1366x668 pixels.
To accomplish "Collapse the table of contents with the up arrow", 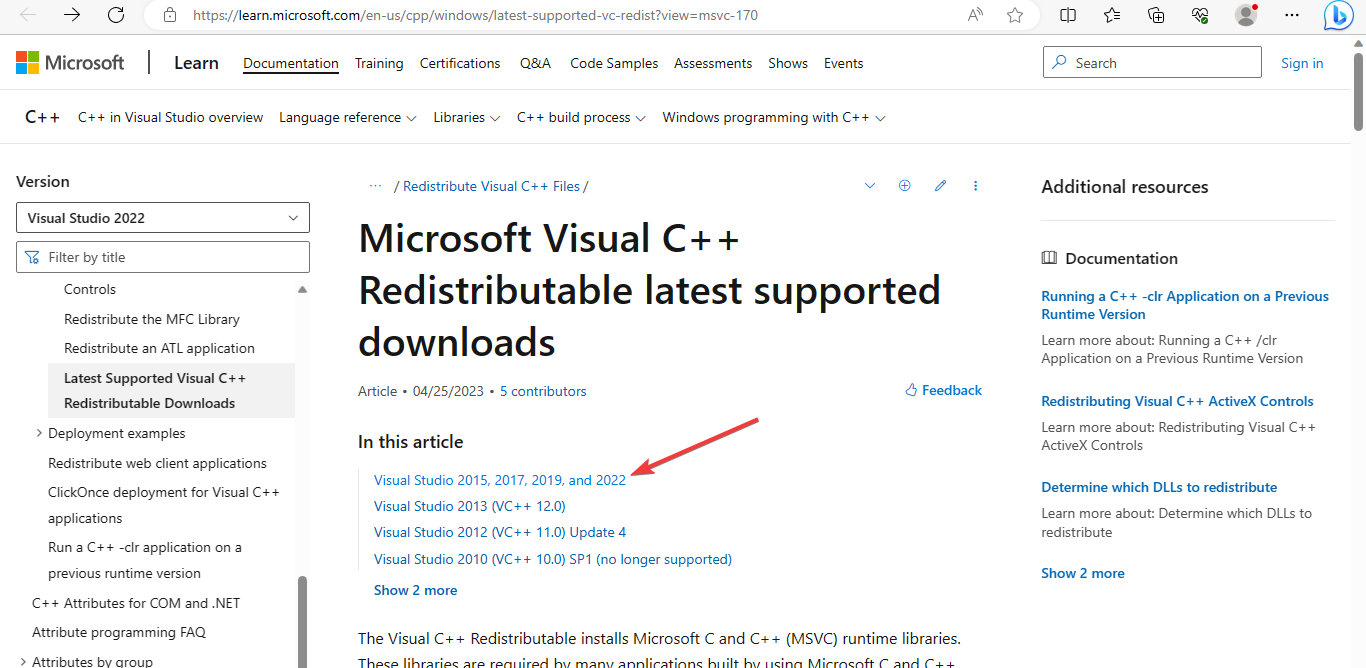I will click(303, 290).
